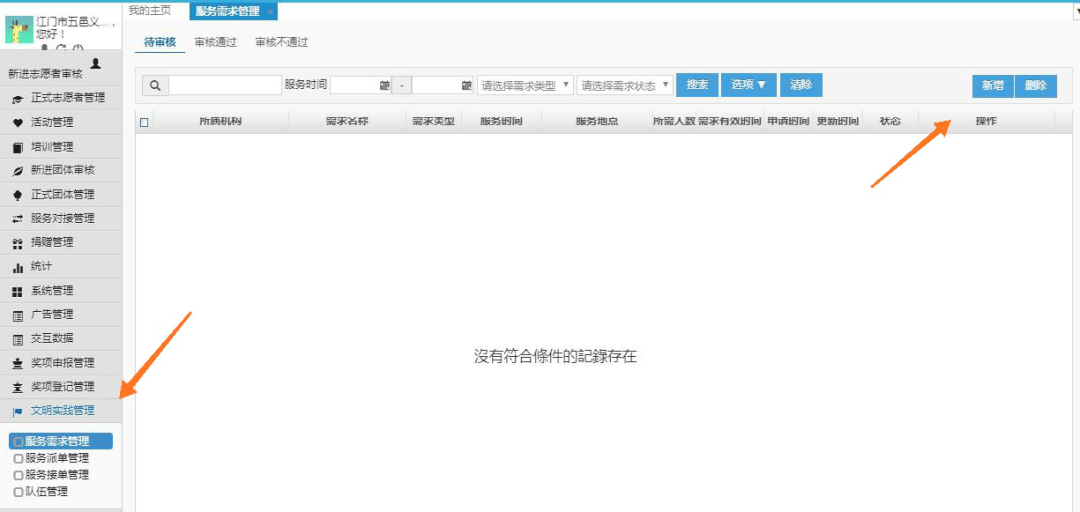Click the list icon beside 广告管理
Screen dimensions: 1080x512
point(18,316)
